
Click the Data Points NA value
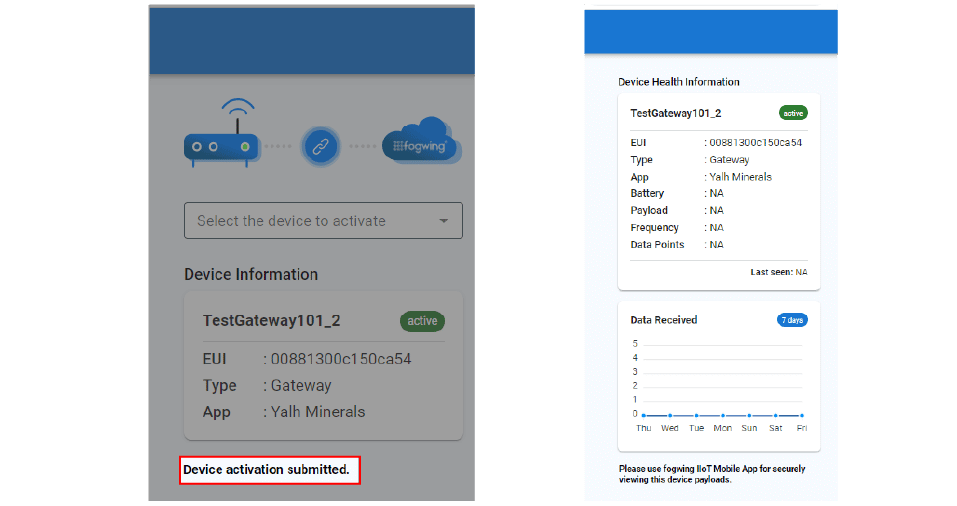[x=717, y=244]
